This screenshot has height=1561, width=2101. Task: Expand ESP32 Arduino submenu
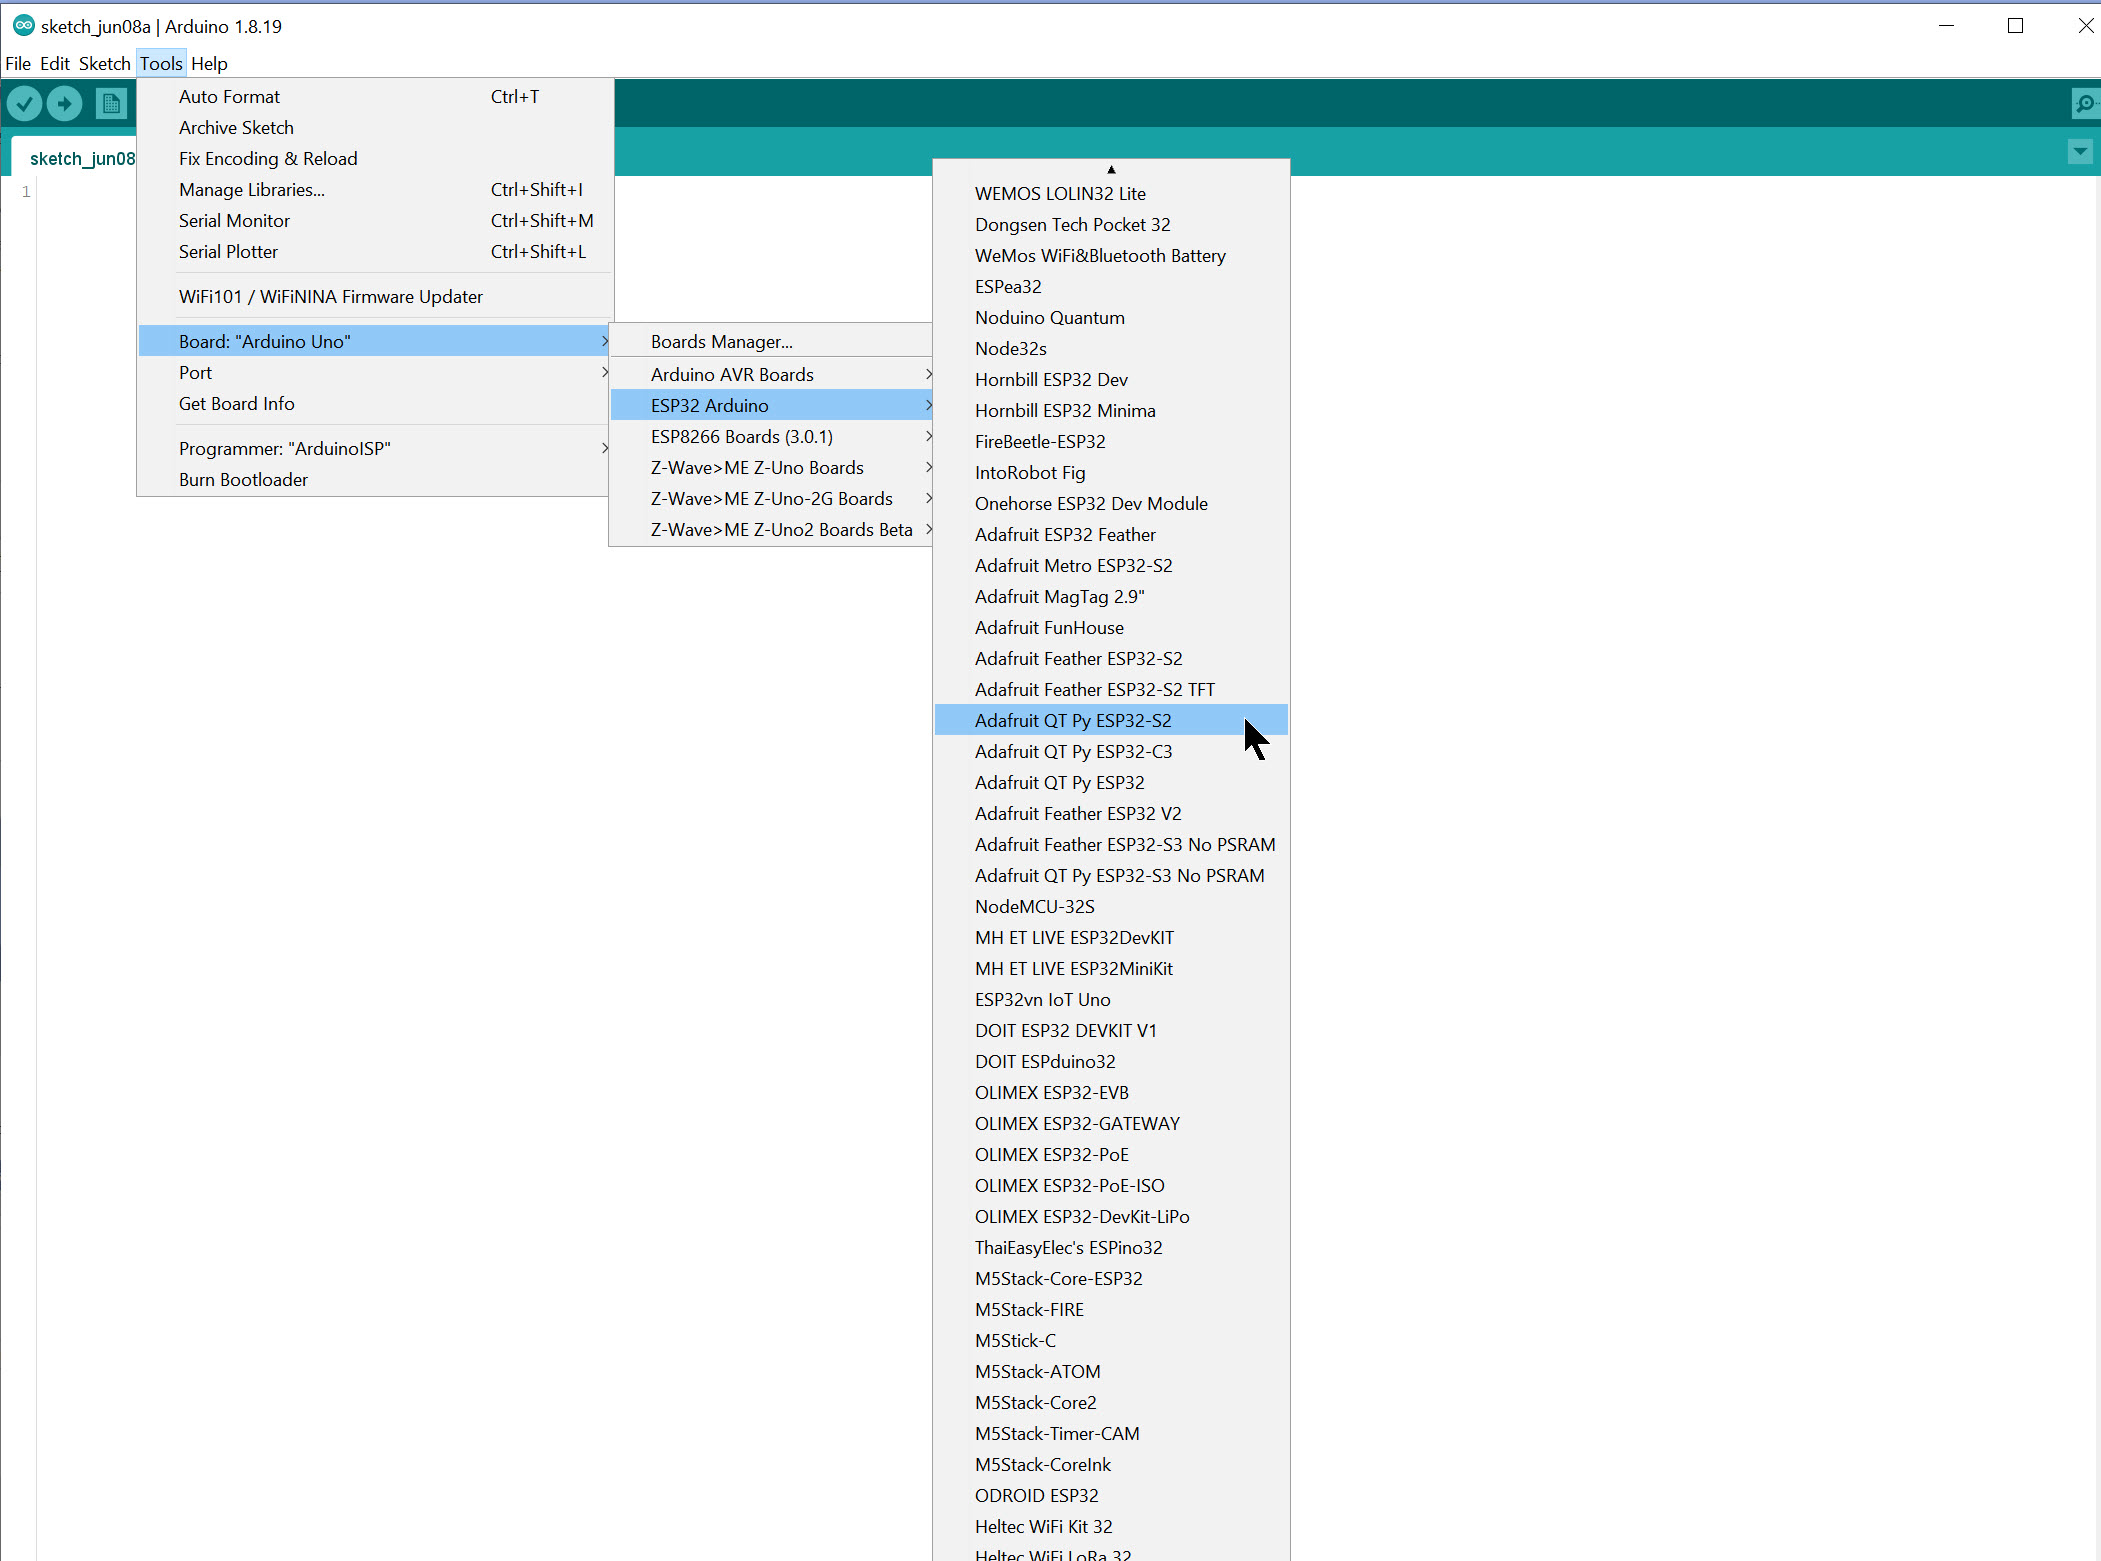point(771,406)
